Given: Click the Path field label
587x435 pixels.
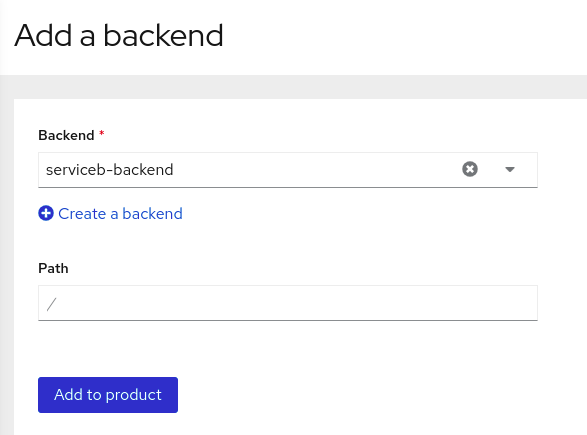Looking at the screenshot, I should click(53, 268).
